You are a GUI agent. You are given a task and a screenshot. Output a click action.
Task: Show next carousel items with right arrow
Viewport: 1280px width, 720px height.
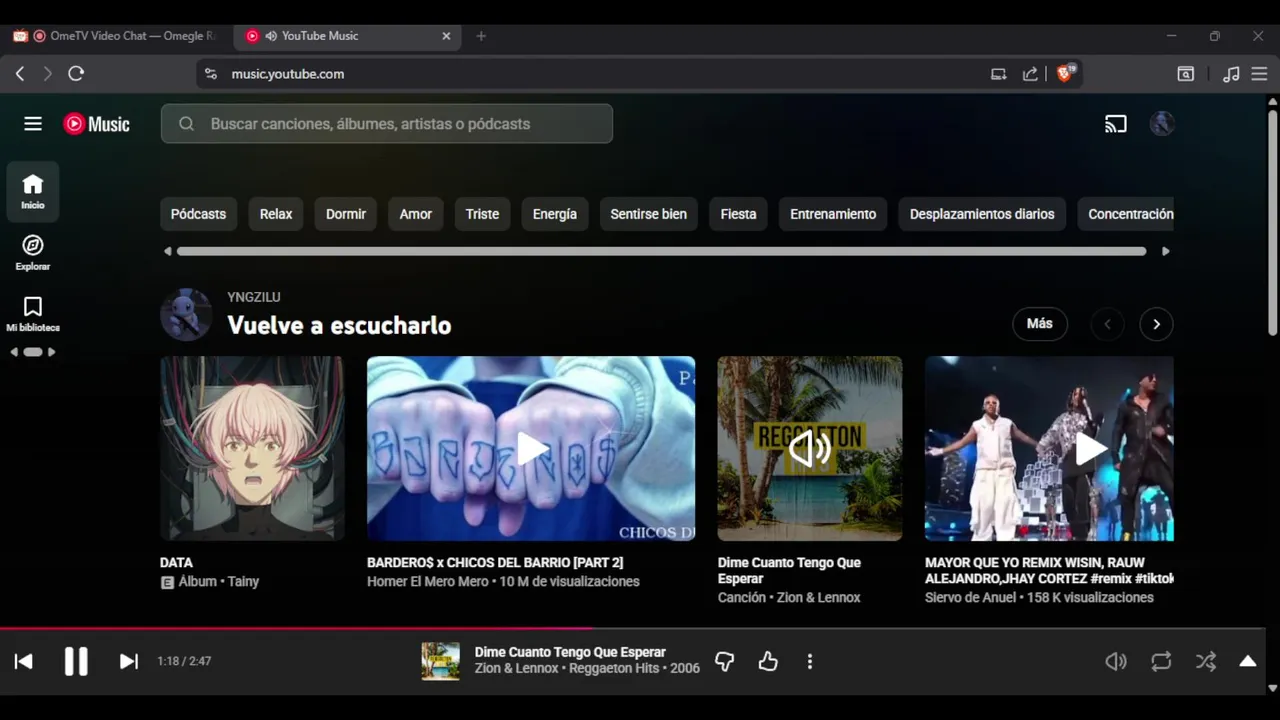[x=1156, y=324]
